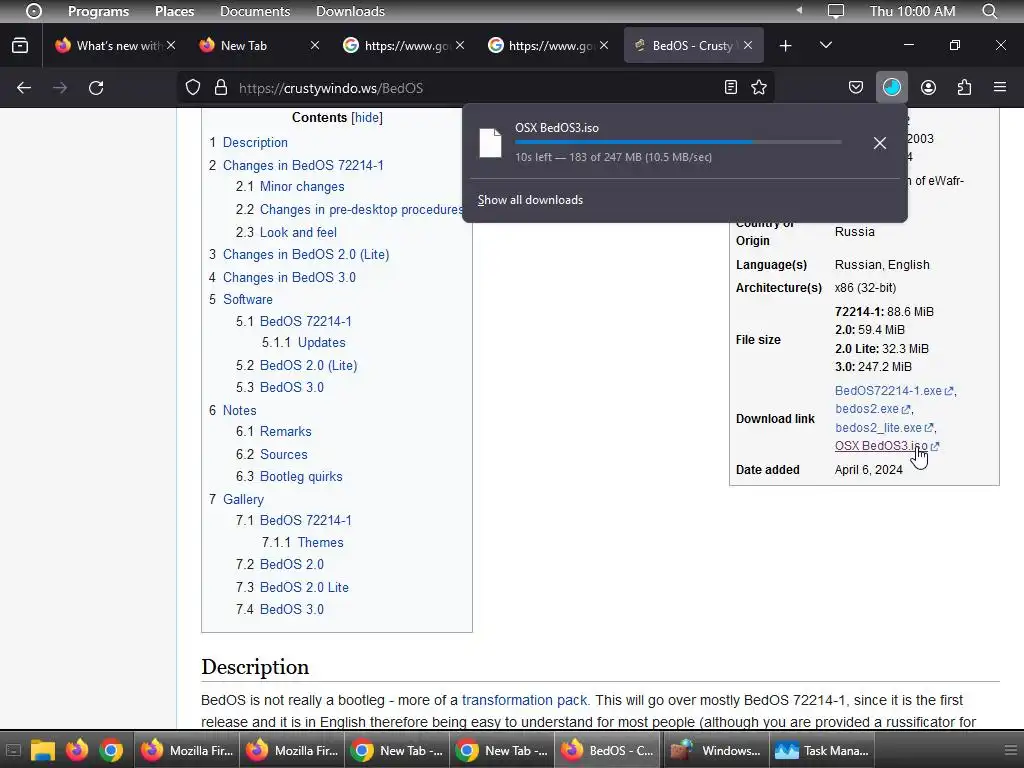The width and height of the screenshot is (1024, 768).
Task: Open the taskbar window-list menu icon at right end
Action: [1011, 750]
